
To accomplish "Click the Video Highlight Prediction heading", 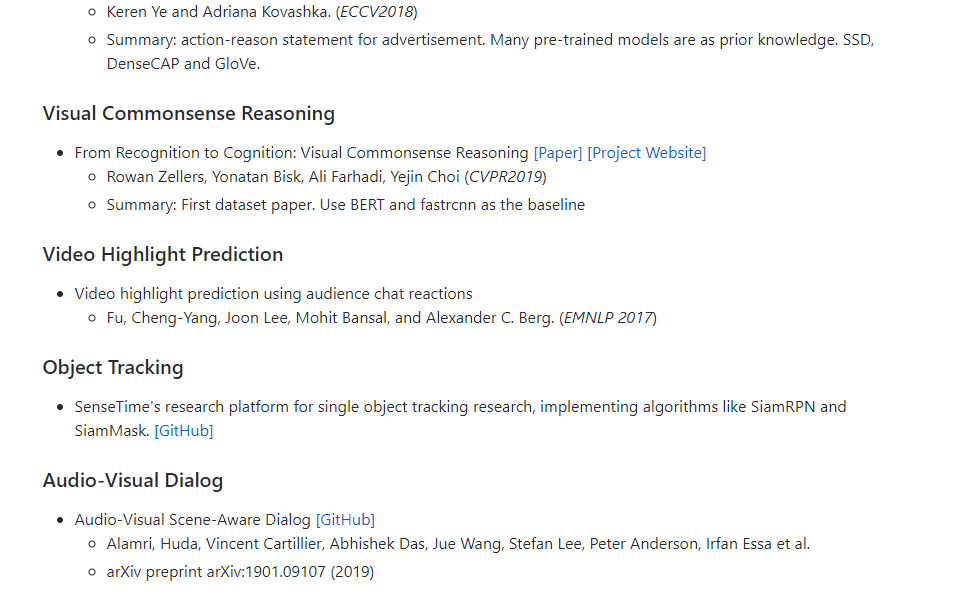I will (x=163, y=255).
